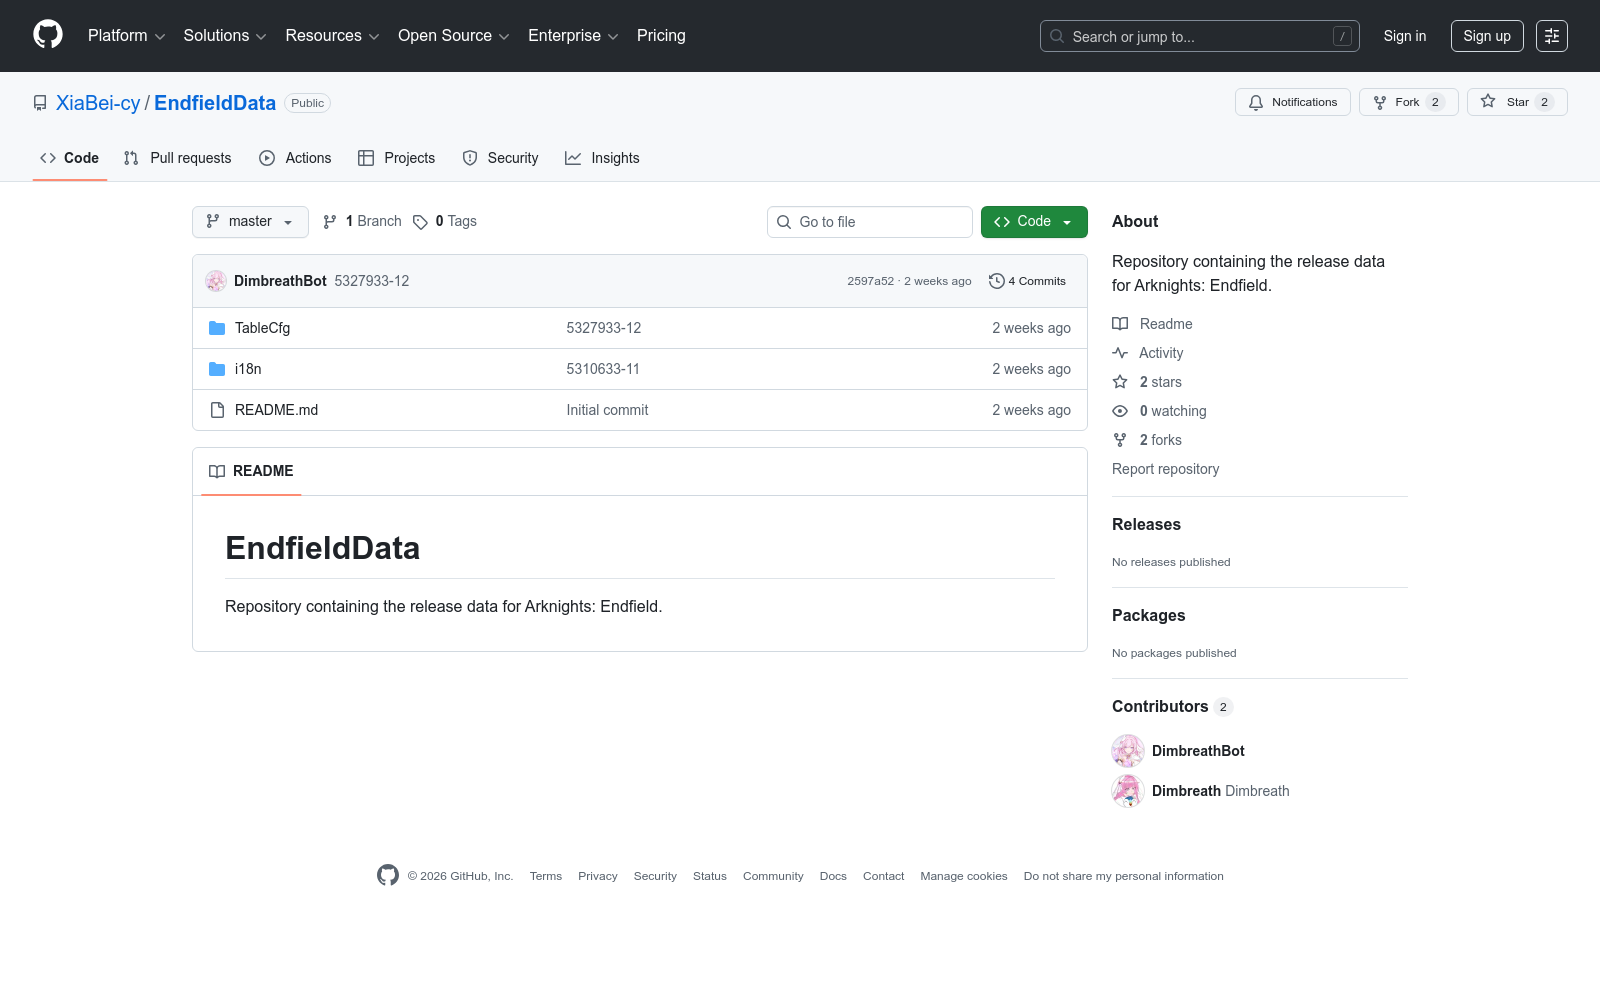Image resolution: width=1600 pixels, height=1000 pixels.
Task: Open the master branch selector
Action: click(250, 222)
